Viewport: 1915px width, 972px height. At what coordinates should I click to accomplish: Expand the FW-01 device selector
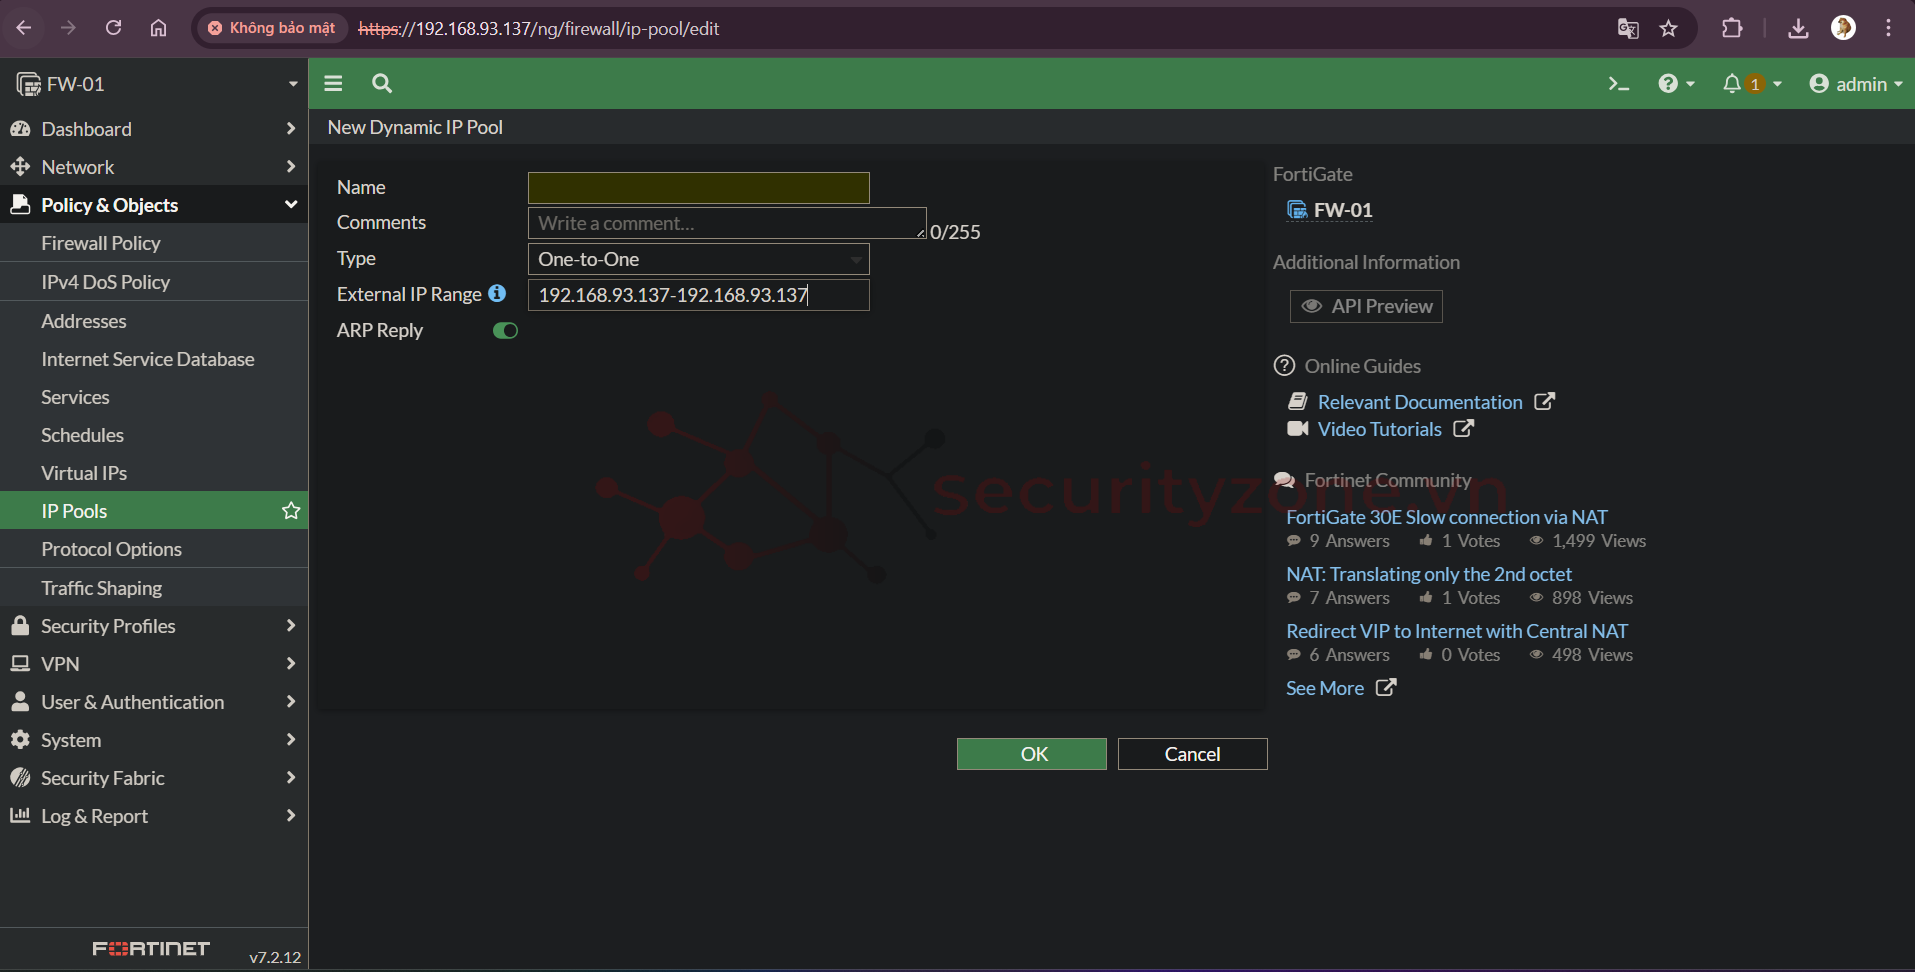coord(154,84)
